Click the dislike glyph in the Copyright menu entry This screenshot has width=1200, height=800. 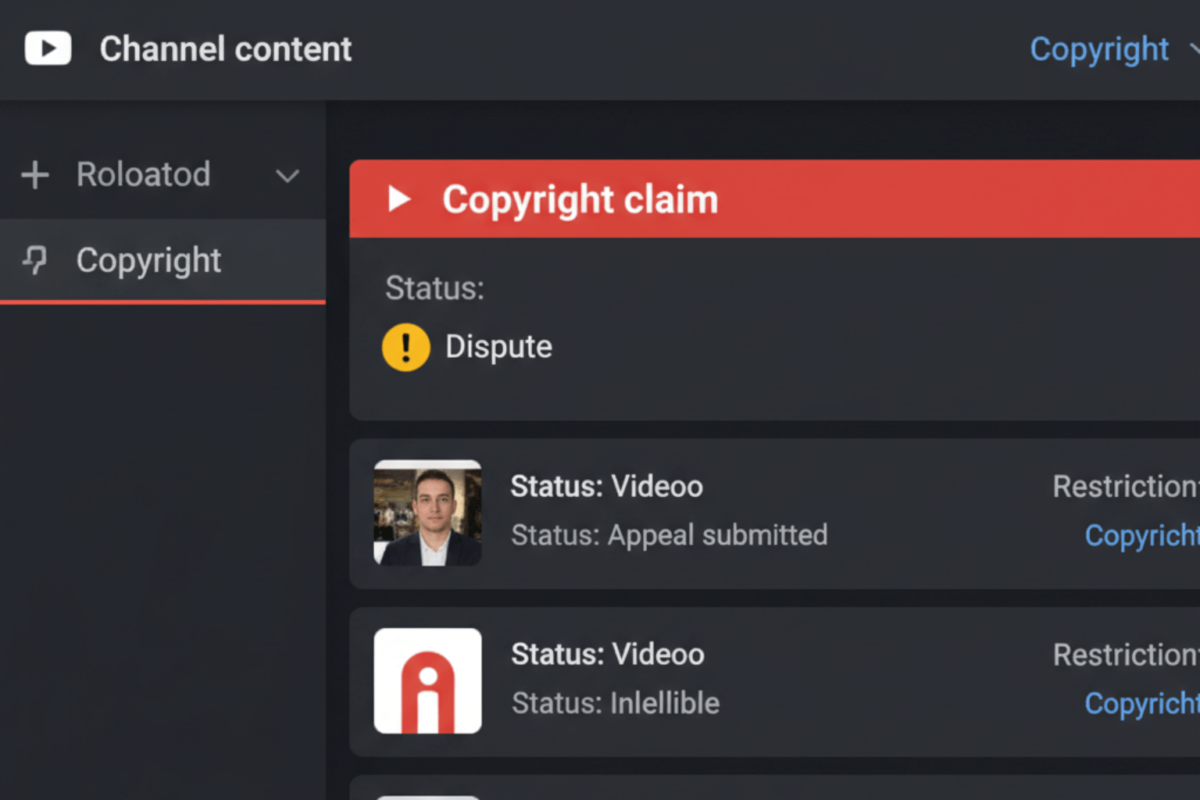[x=36, y=261]
